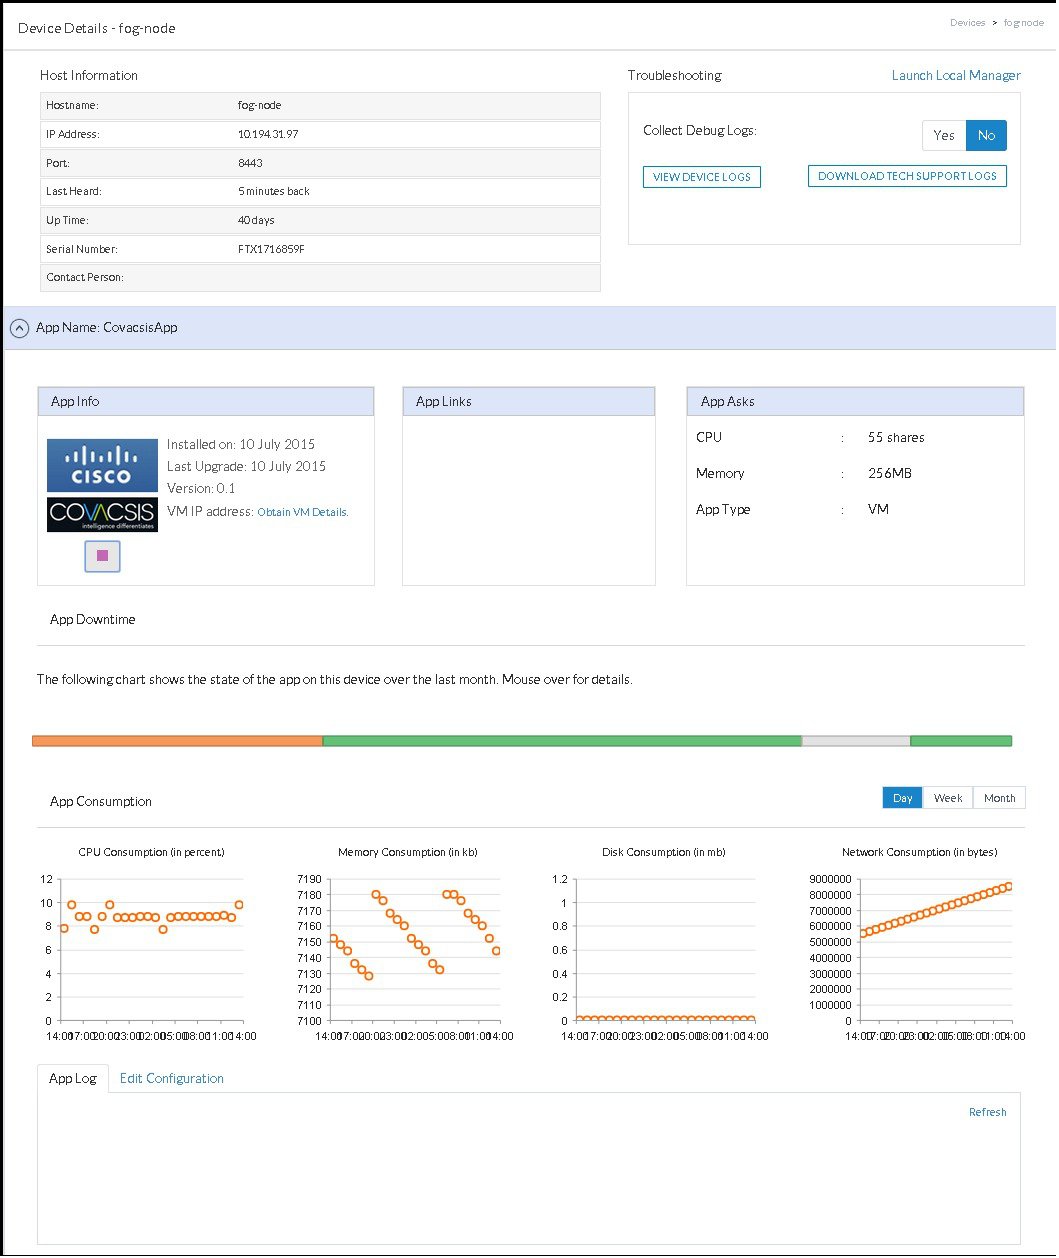This screenshot has width=1059, height=1258.
Task: Switch consumption charts to Day view
Action: [903, 798]
